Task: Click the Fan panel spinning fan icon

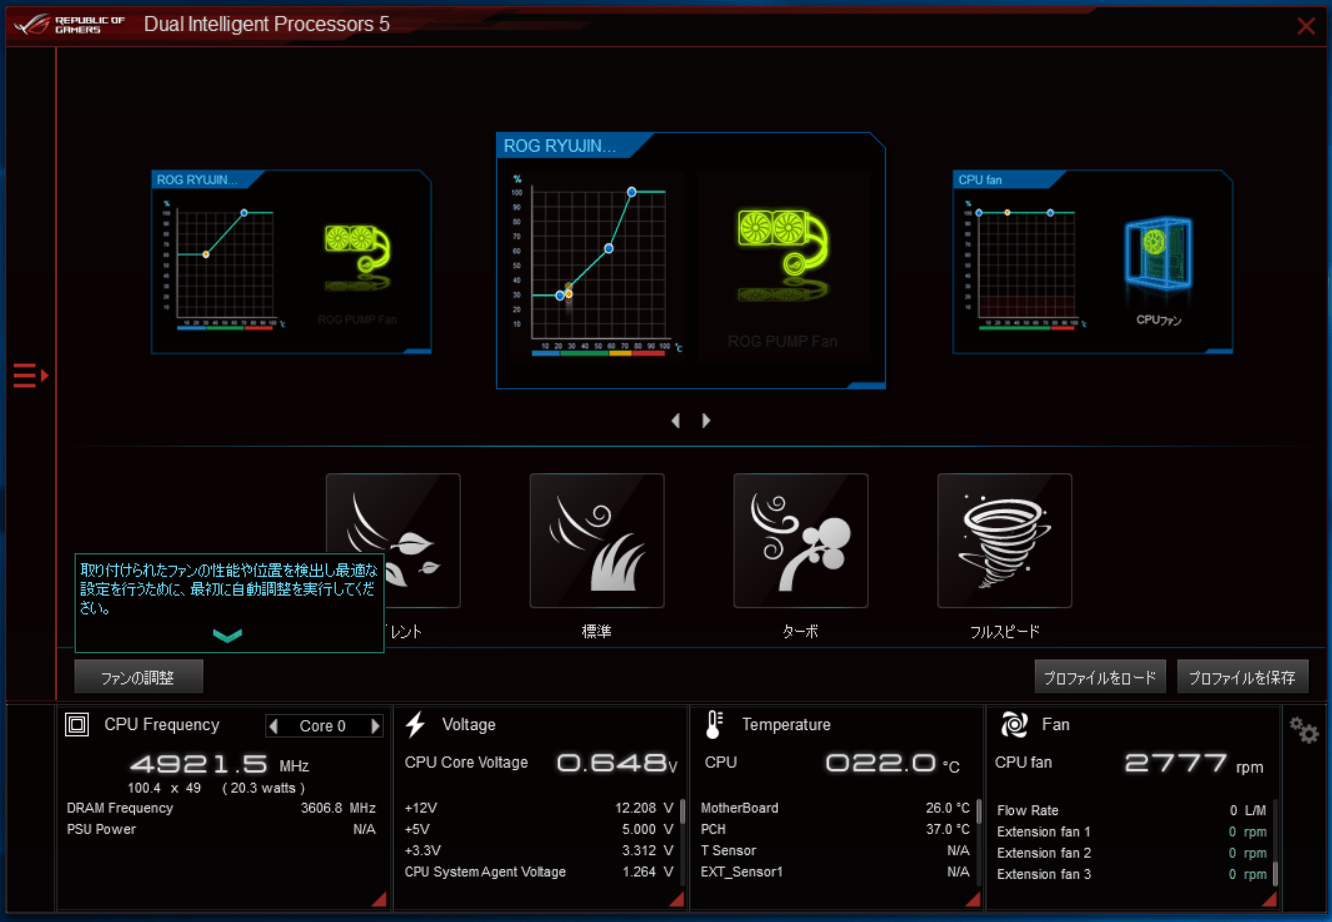Action: tap(1014, 725)
